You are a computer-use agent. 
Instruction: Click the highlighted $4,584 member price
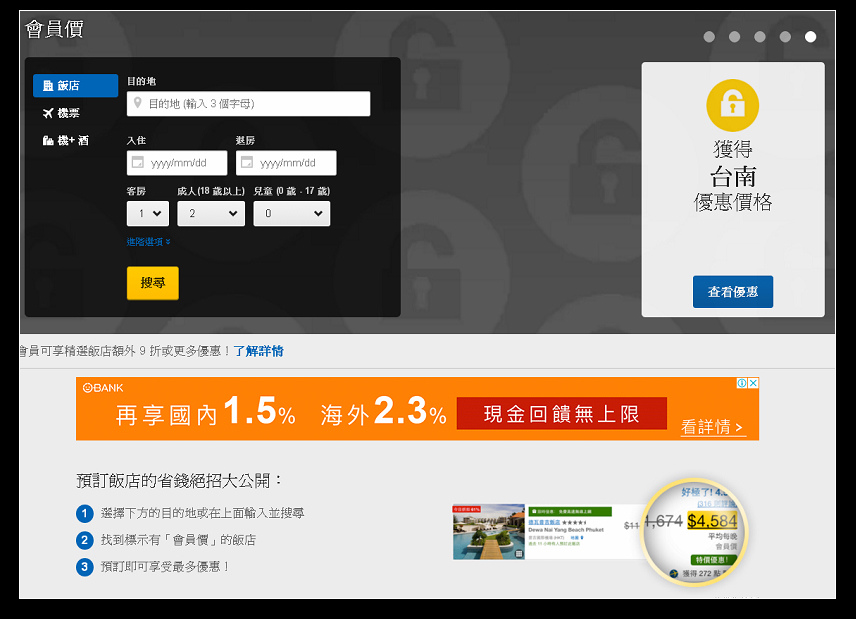(712, 521)
